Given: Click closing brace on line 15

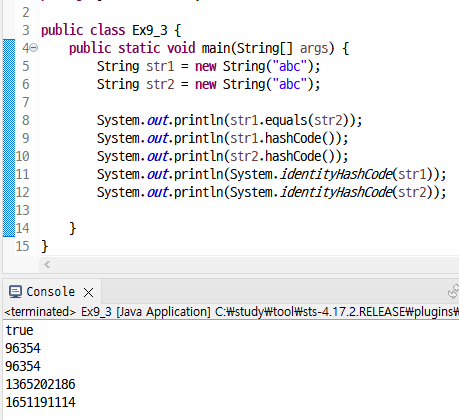Looking at the screenshot, I should point(45,246).
